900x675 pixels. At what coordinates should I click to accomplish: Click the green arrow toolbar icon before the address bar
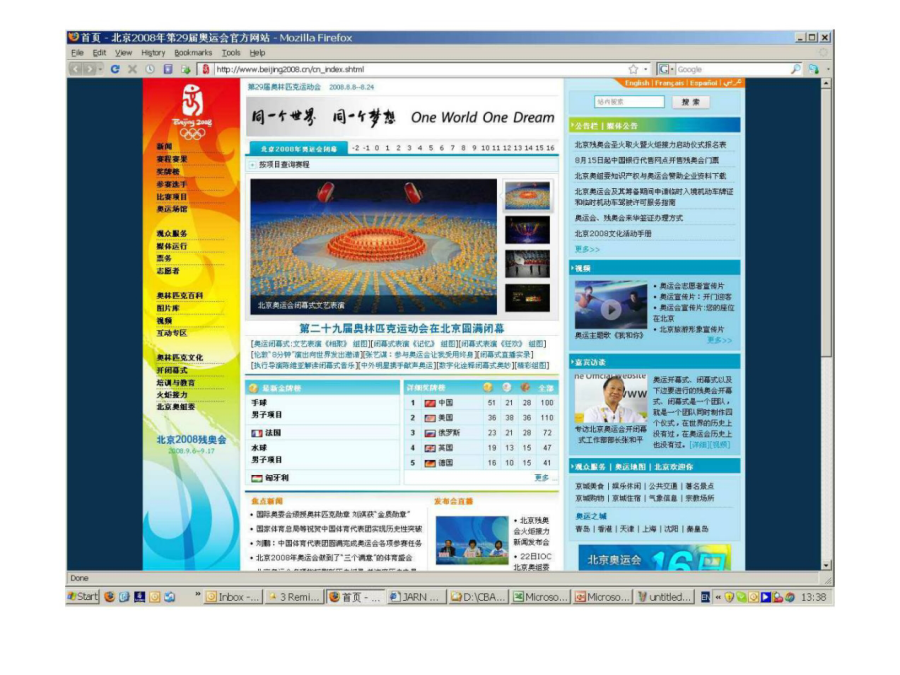[185, 69]
